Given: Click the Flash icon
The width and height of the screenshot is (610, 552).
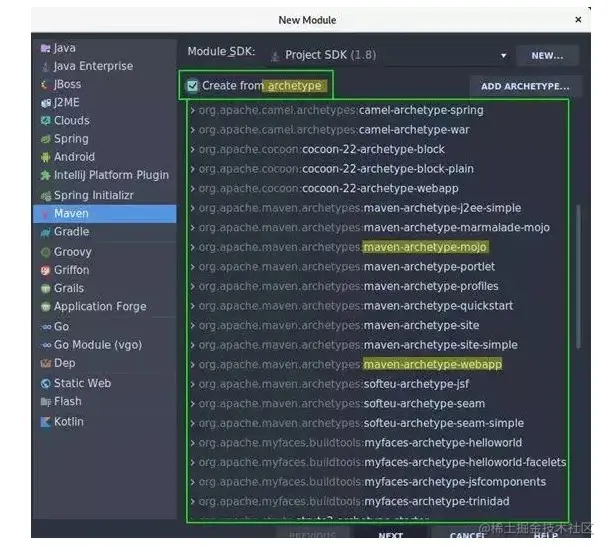Looking at the screenshot, I should tap(46, 402).
